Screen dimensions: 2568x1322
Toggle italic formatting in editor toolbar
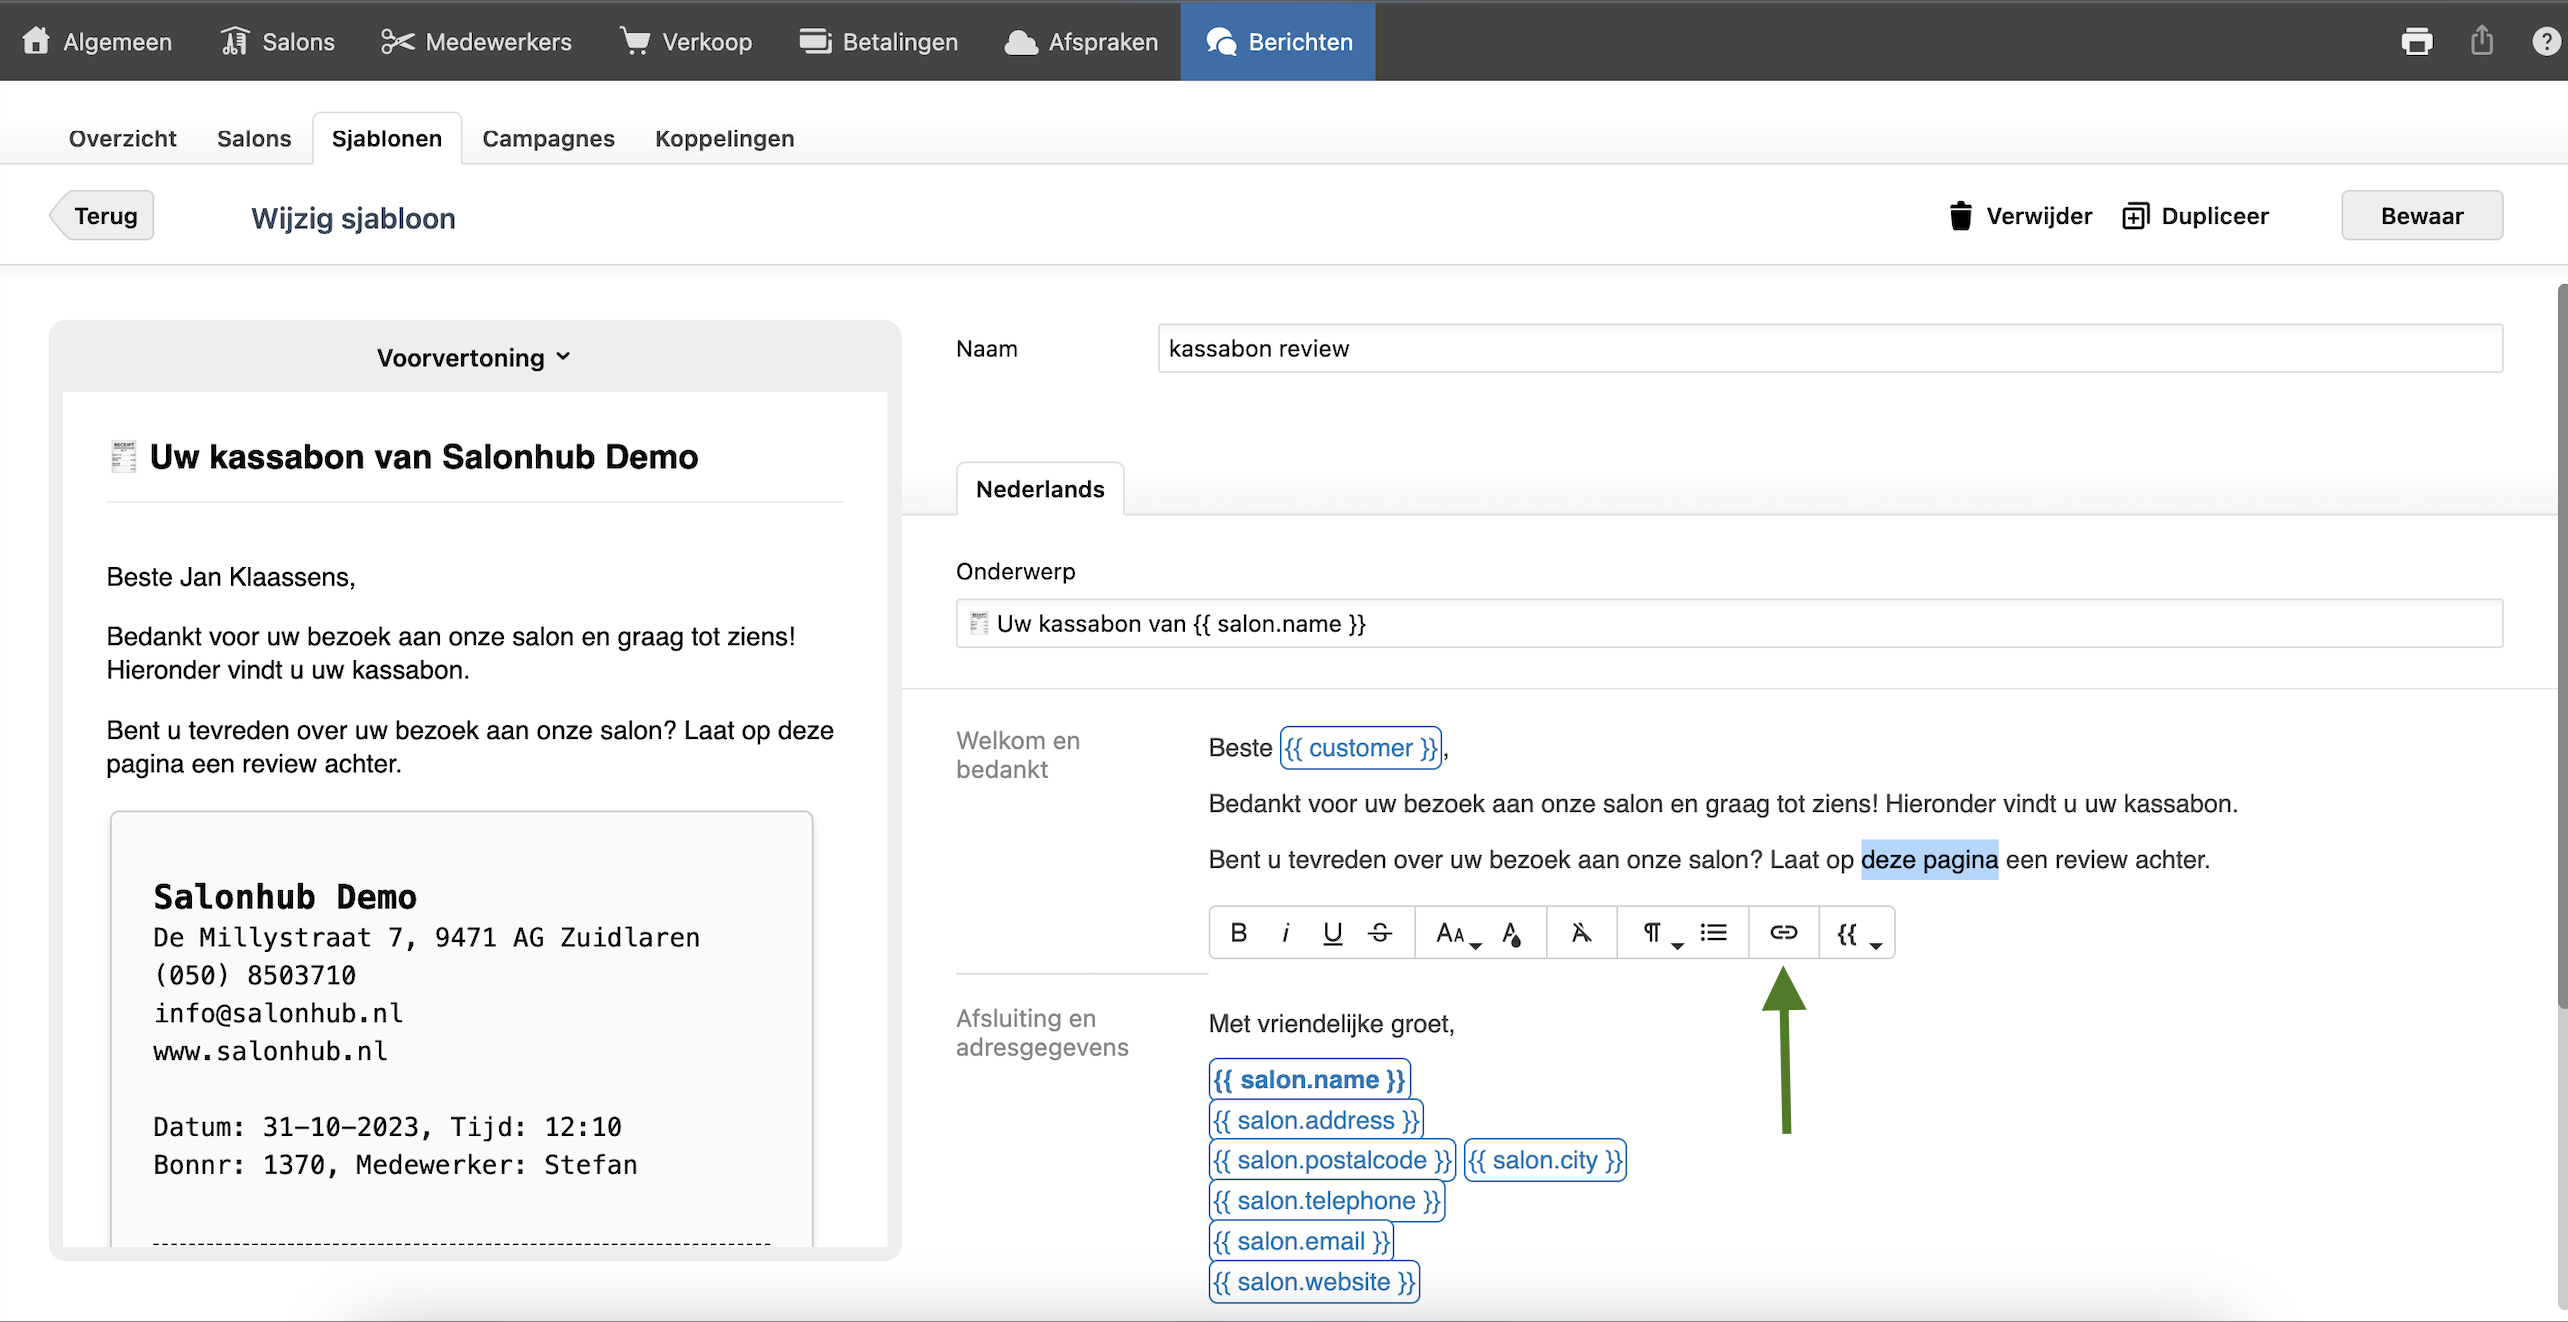1285,933
